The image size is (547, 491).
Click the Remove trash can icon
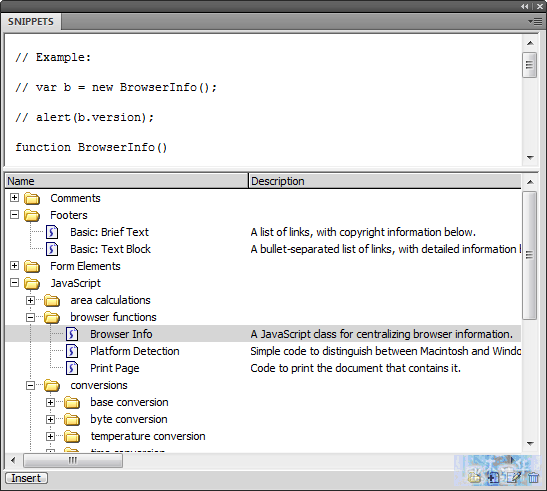click(x=533, y=477)
